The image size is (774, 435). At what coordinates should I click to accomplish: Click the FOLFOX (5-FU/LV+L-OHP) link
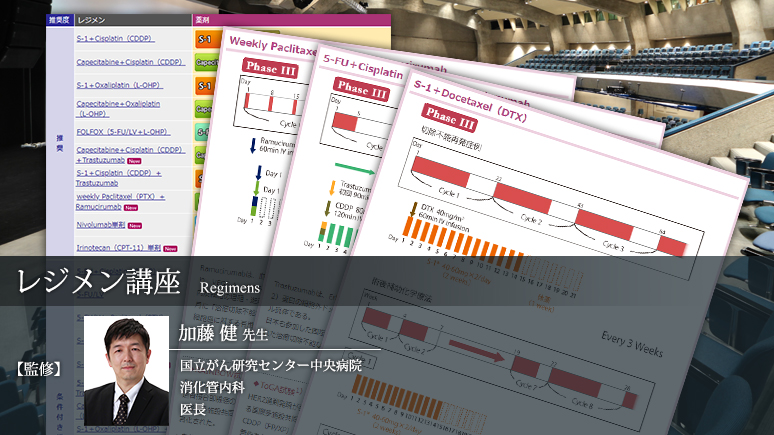(123, 132)
